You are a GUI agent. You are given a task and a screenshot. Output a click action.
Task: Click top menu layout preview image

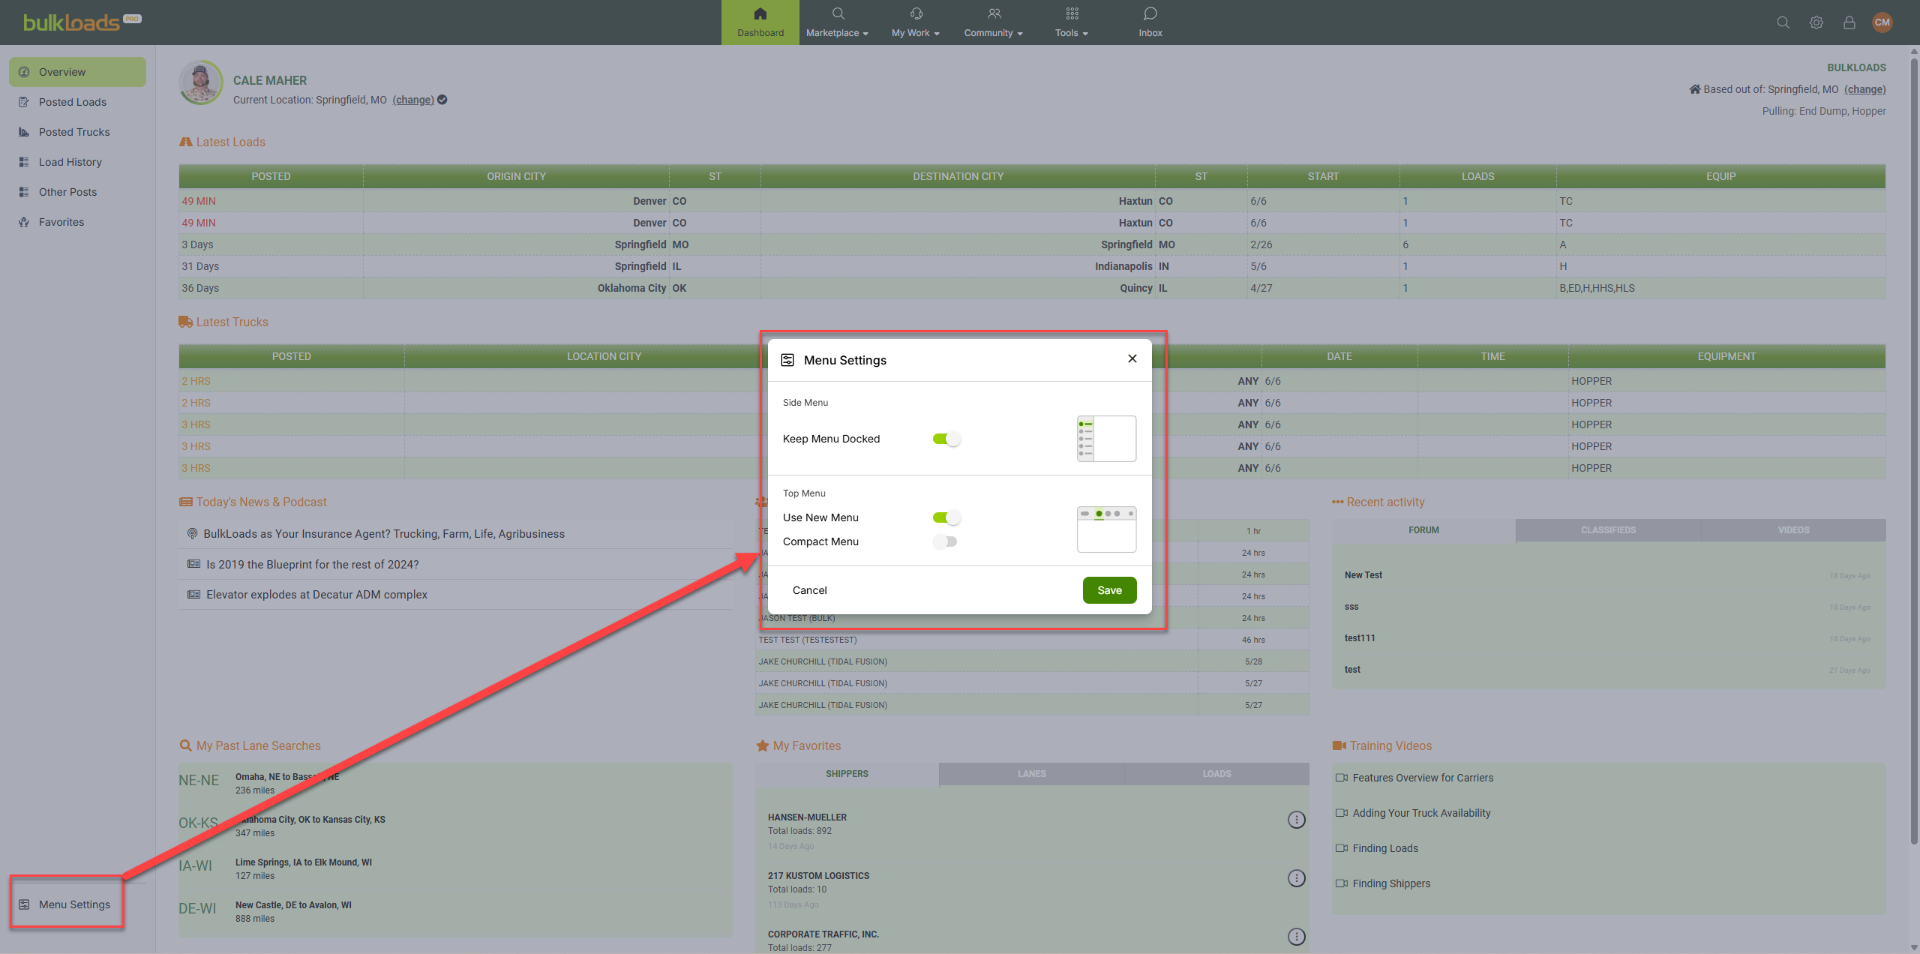(1106, 530)
